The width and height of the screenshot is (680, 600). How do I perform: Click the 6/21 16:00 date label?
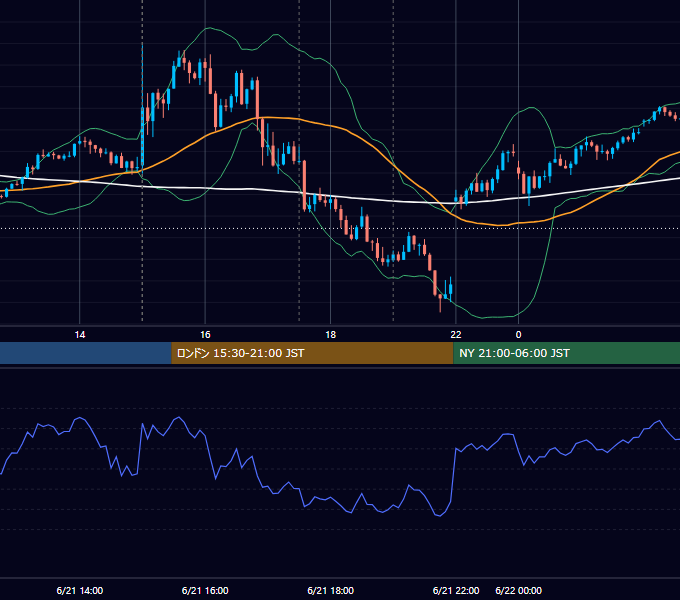pos(205,590)
